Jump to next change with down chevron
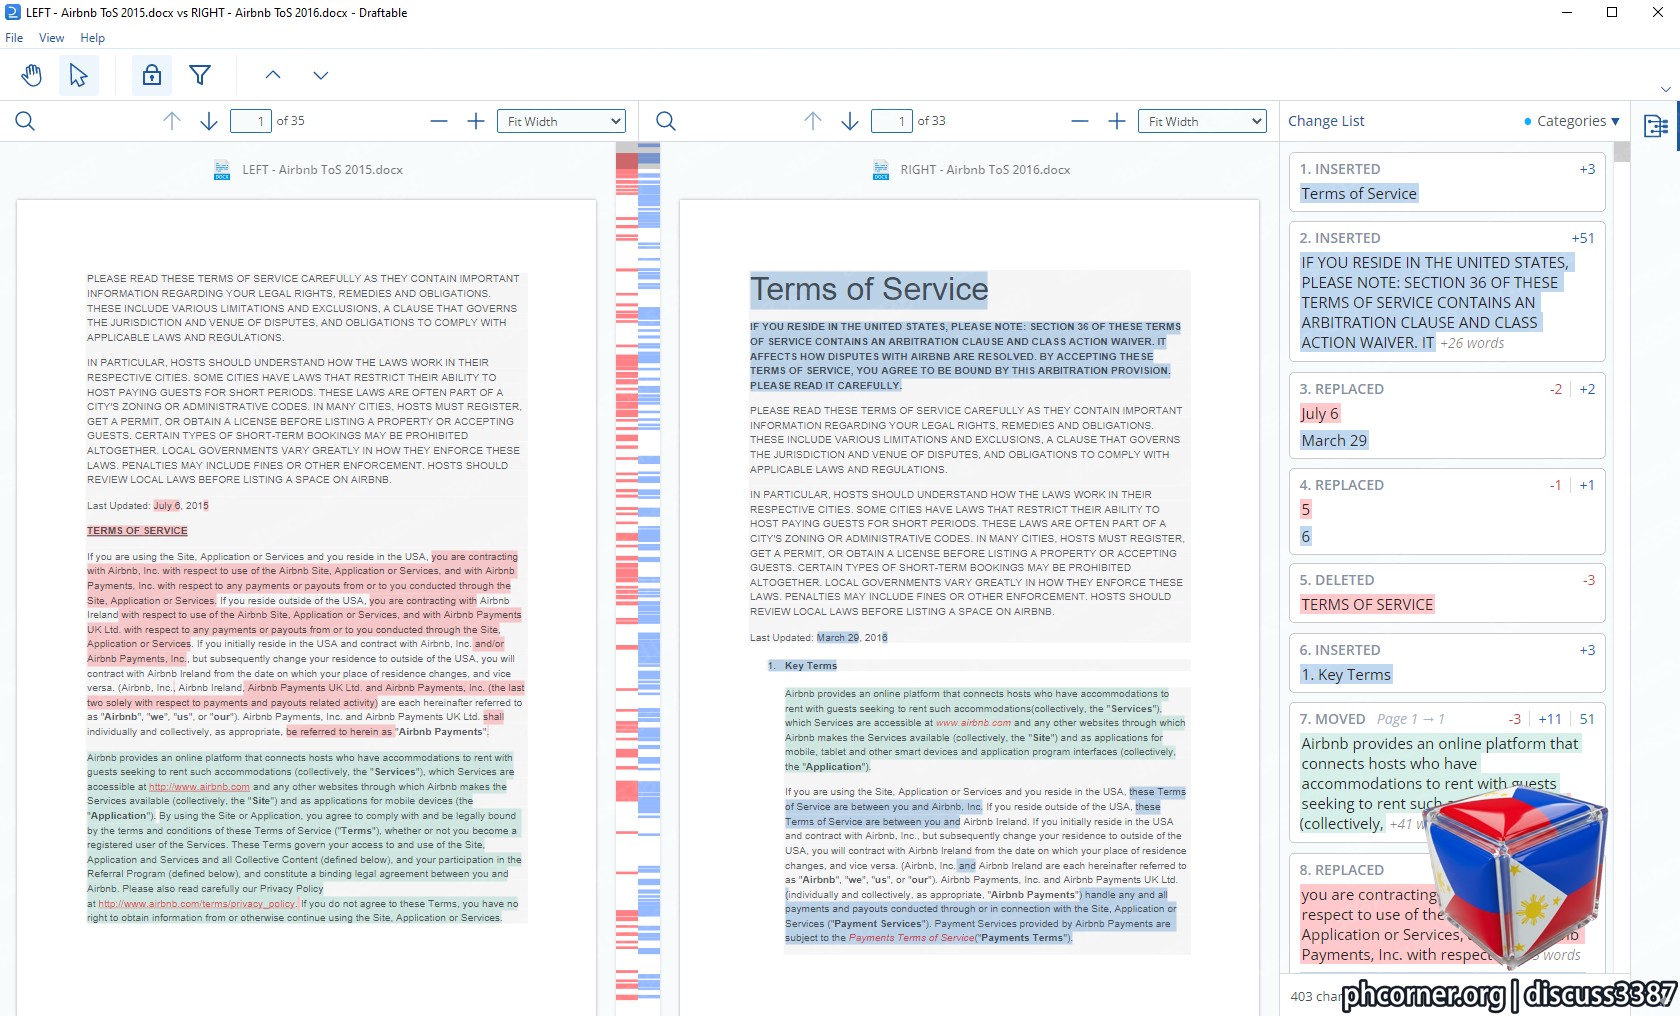 tap(321, 75)
